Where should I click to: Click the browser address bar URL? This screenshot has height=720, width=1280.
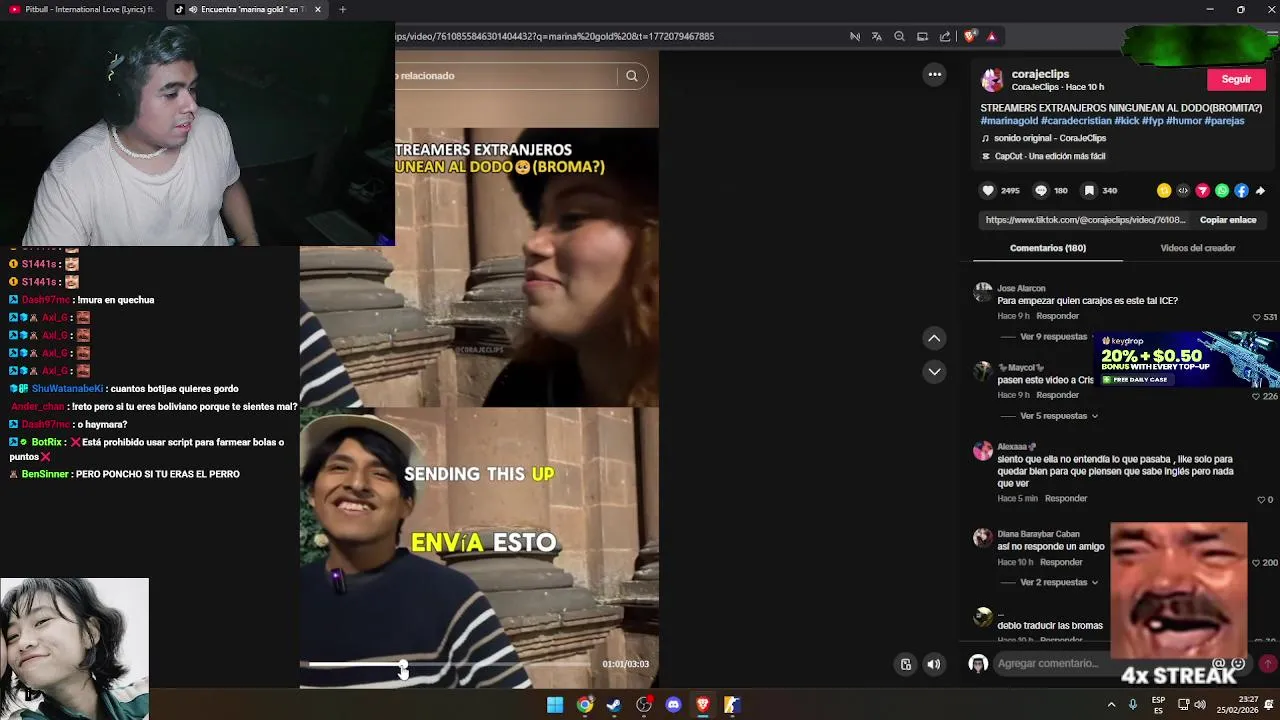coord(554,36)
